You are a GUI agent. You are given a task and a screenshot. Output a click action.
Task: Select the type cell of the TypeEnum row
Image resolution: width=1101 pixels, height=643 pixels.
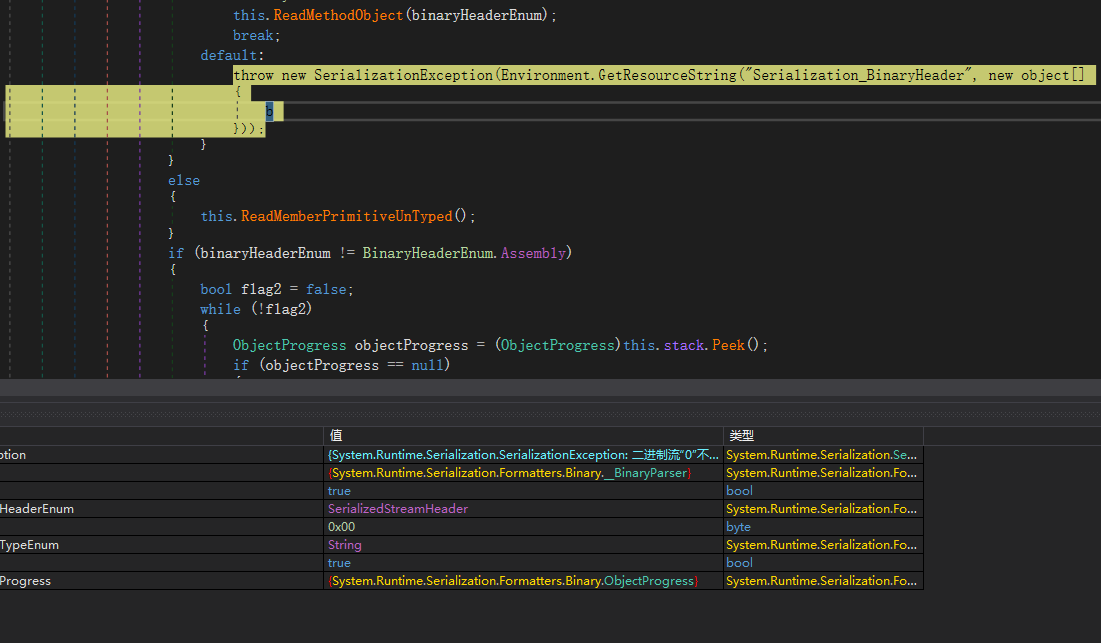tap(823, 545)
